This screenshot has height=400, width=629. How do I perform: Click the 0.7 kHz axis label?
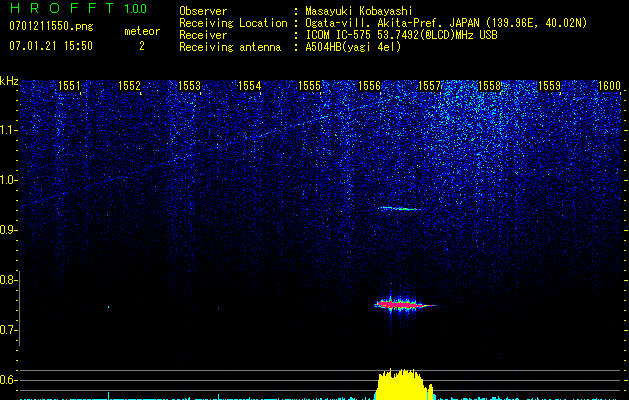point(8,330)
